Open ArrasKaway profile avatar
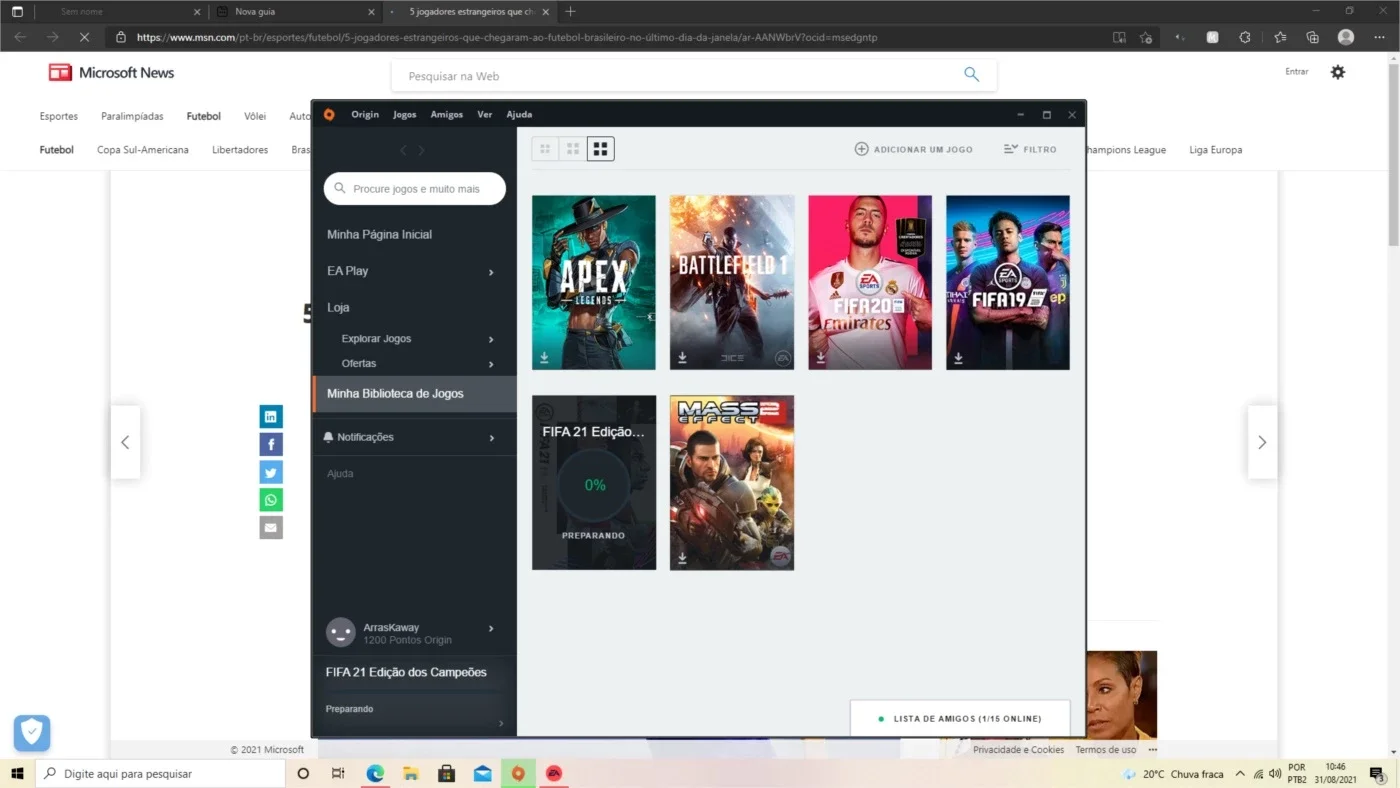Screen dimensions: 1400x788 pyautogui.click(x=341, y=632)
